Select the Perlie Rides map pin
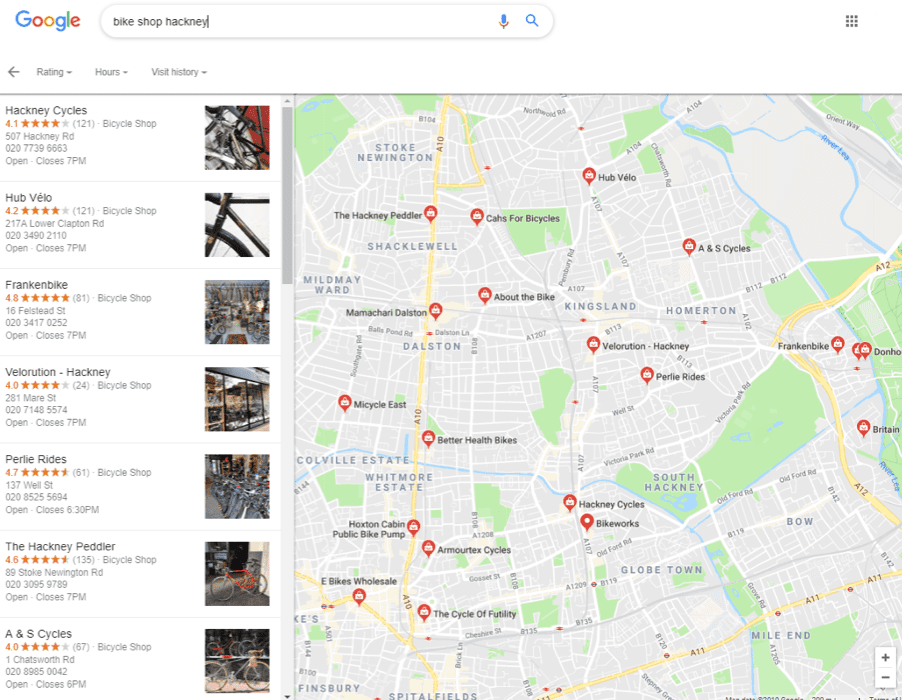Screen dimensions: 902x700 pos(647,375)
